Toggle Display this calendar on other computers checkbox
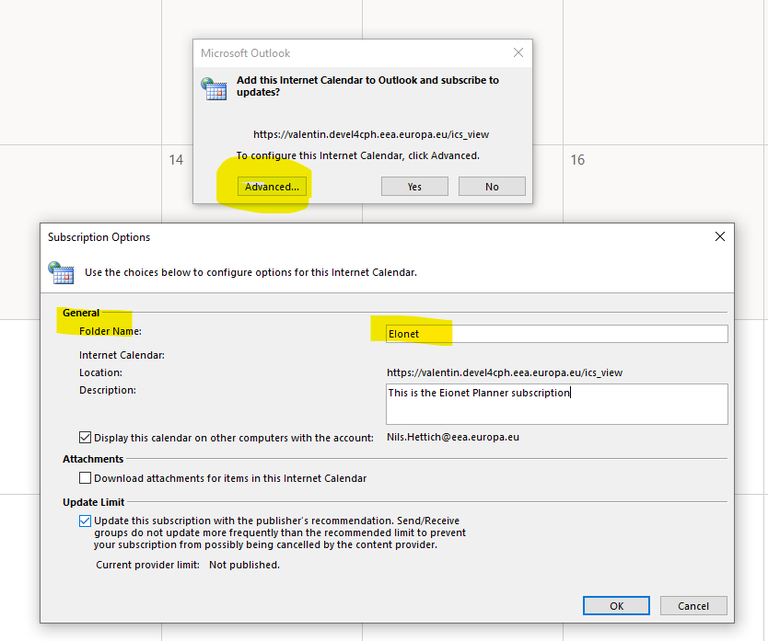Viewport: 768px width, 641px height. [x=85, y=437]
